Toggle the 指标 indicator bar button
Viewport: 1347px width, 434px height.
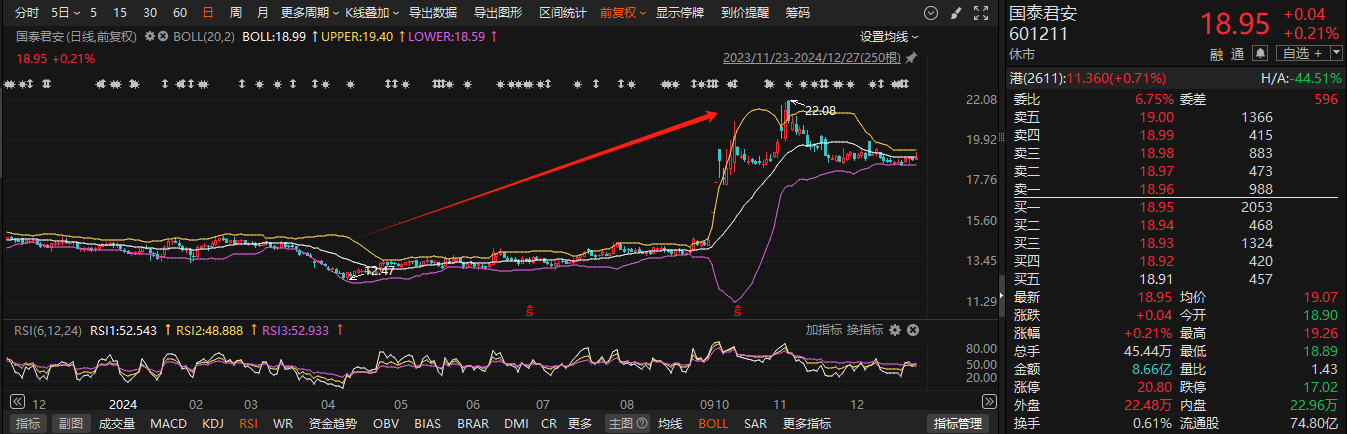point(29,423)
